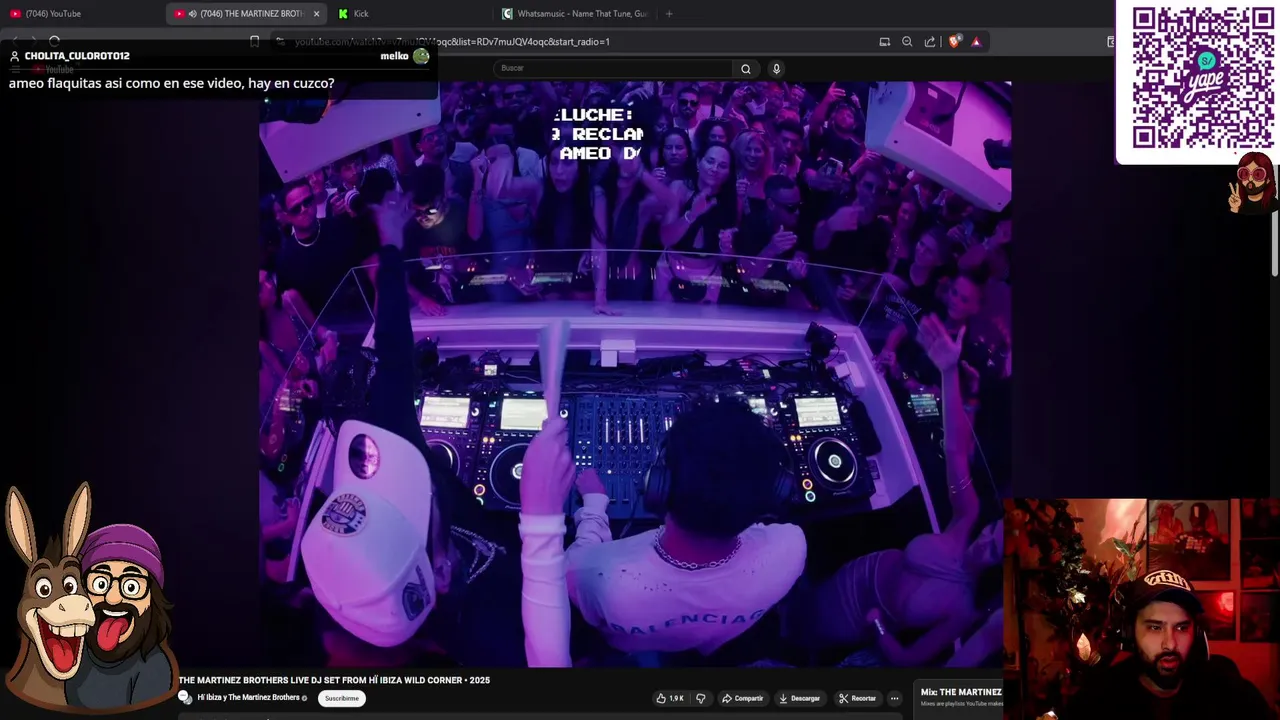Like the video with thumbs-up 1,9 K
The height and width of the screenshot is (720, 1280).
point(670,698)
